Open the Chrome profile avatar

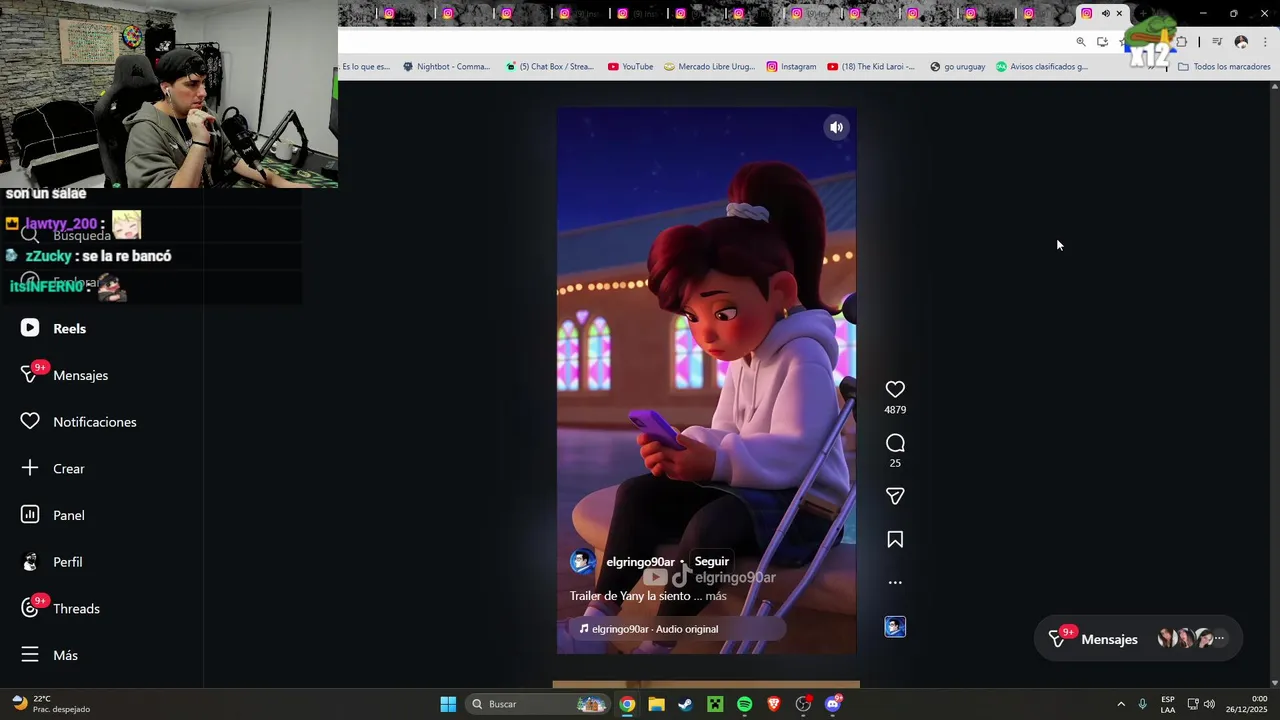pyautogui.click(x=1241, y=42)
